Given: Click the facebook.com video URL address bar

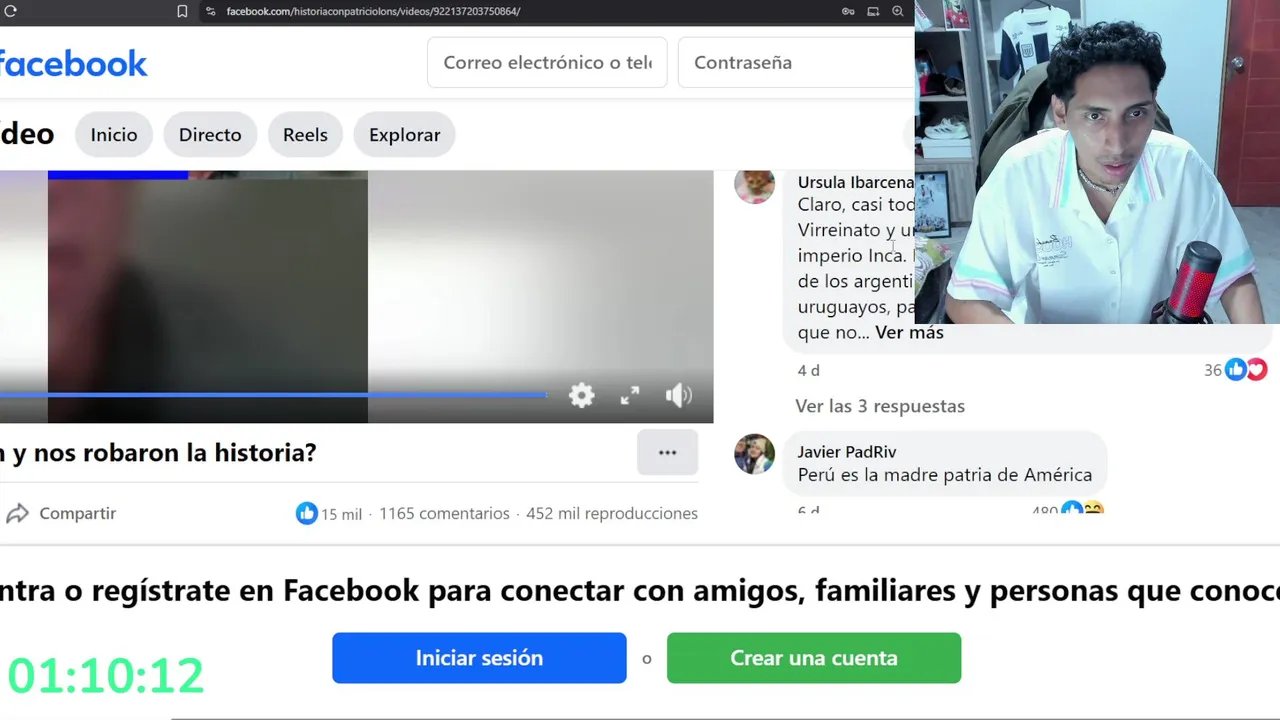Looking at the screenshot, I should pyautogui.click(x=373, y=11).
